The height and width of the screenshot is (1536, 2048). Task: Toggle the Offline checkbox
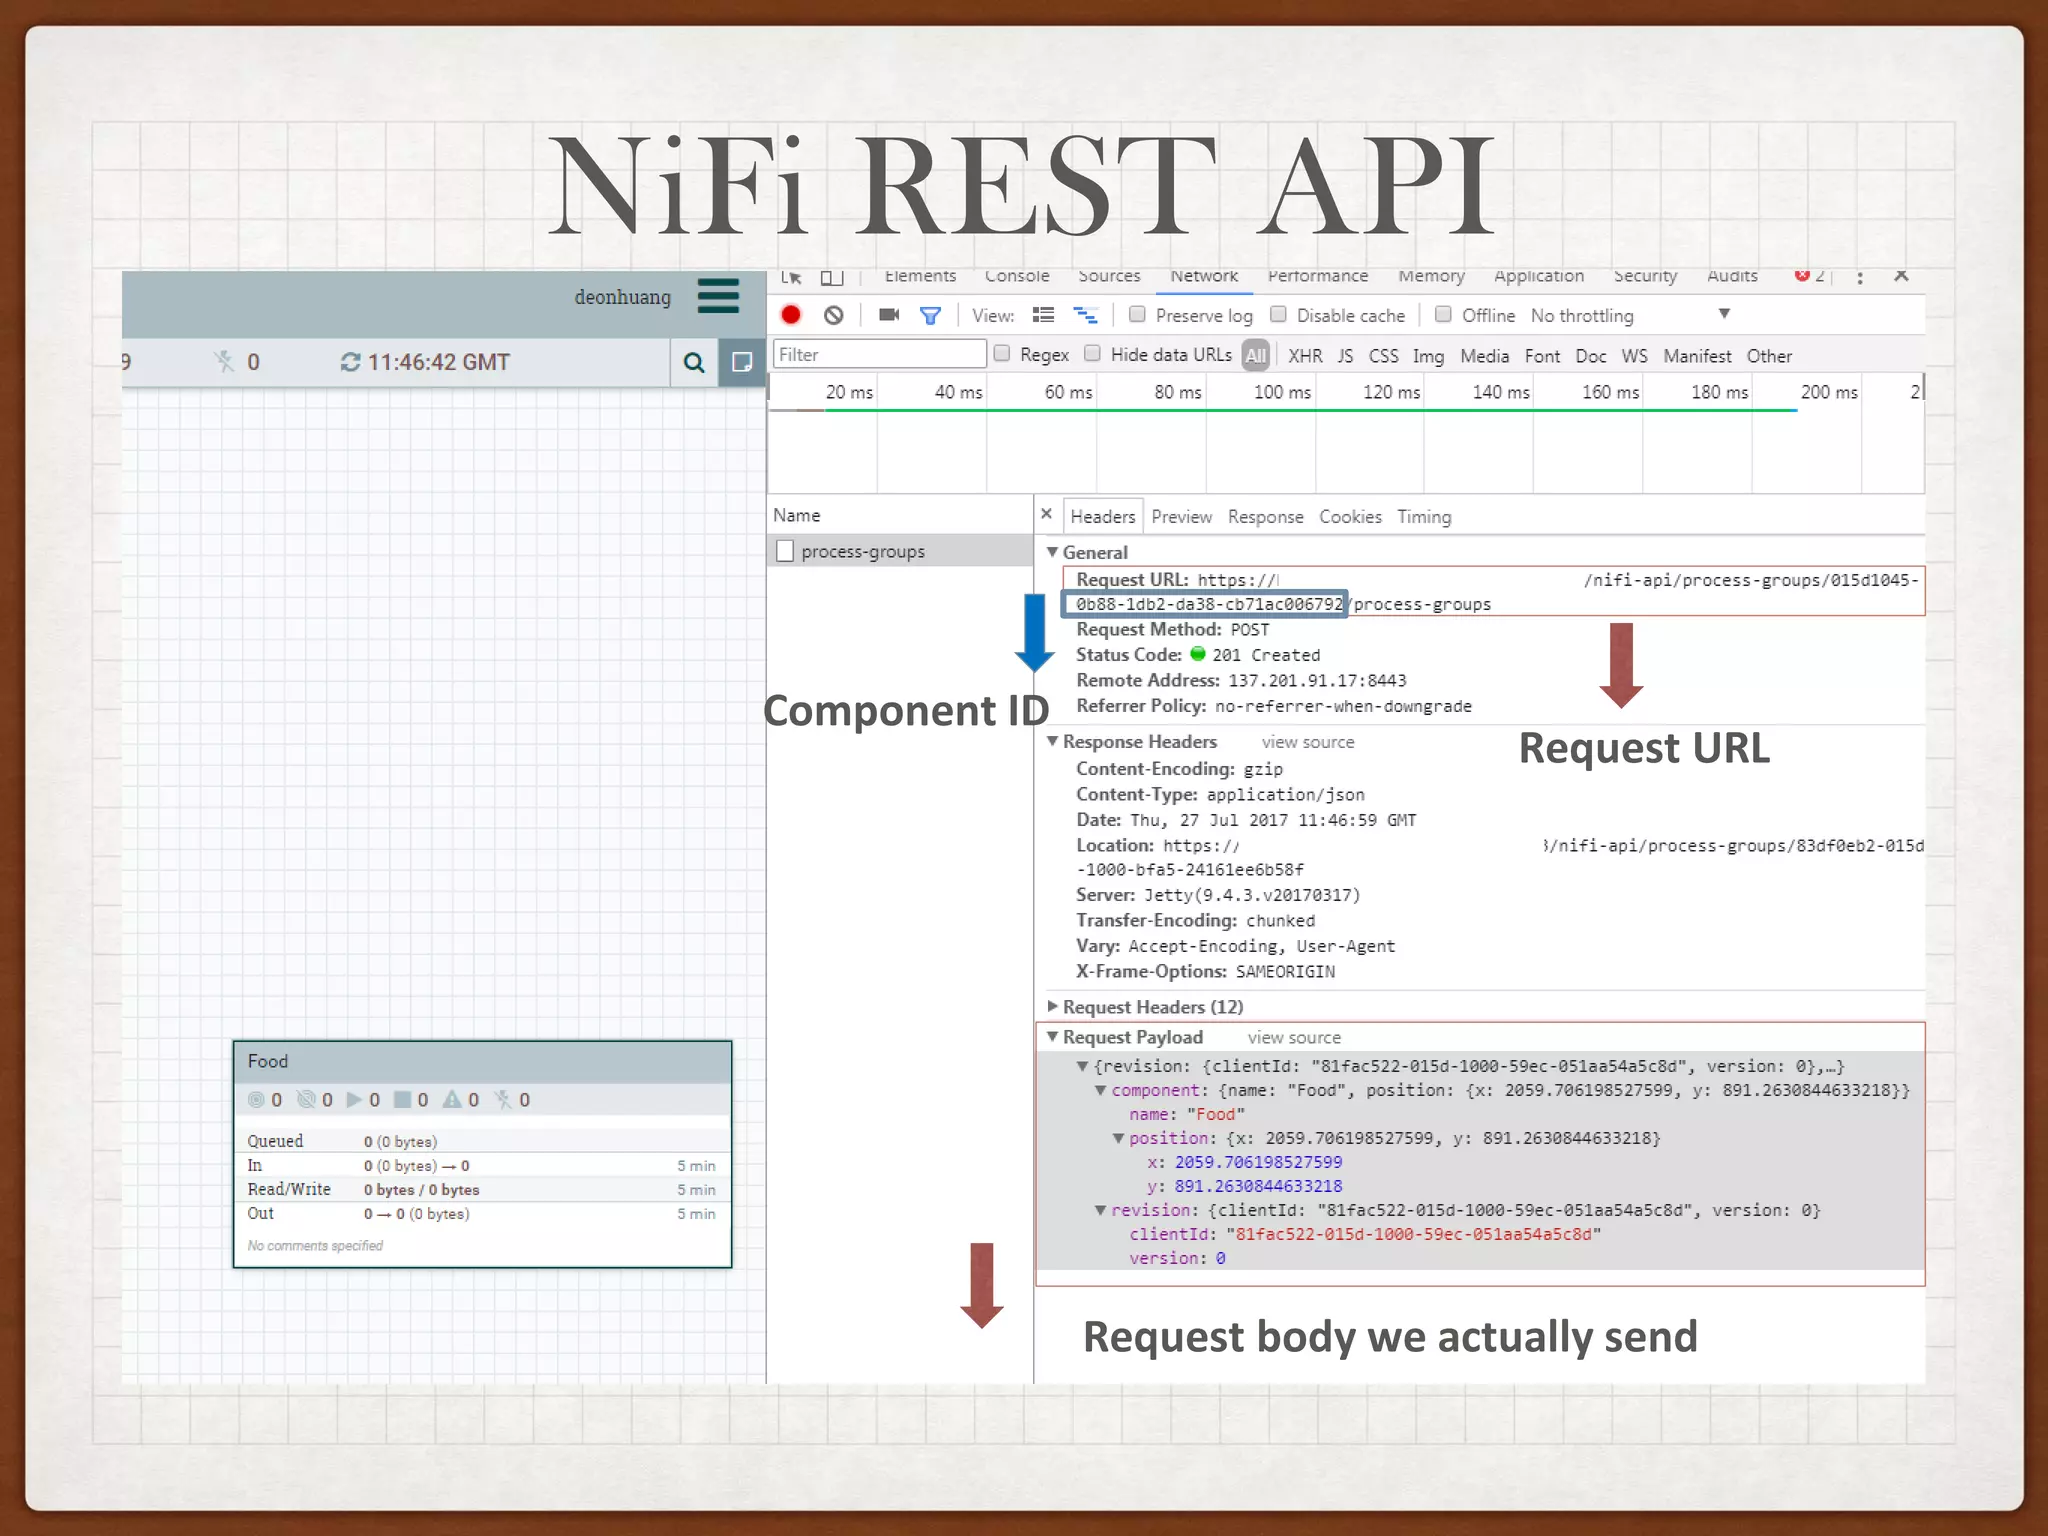tap(1443, 315)
